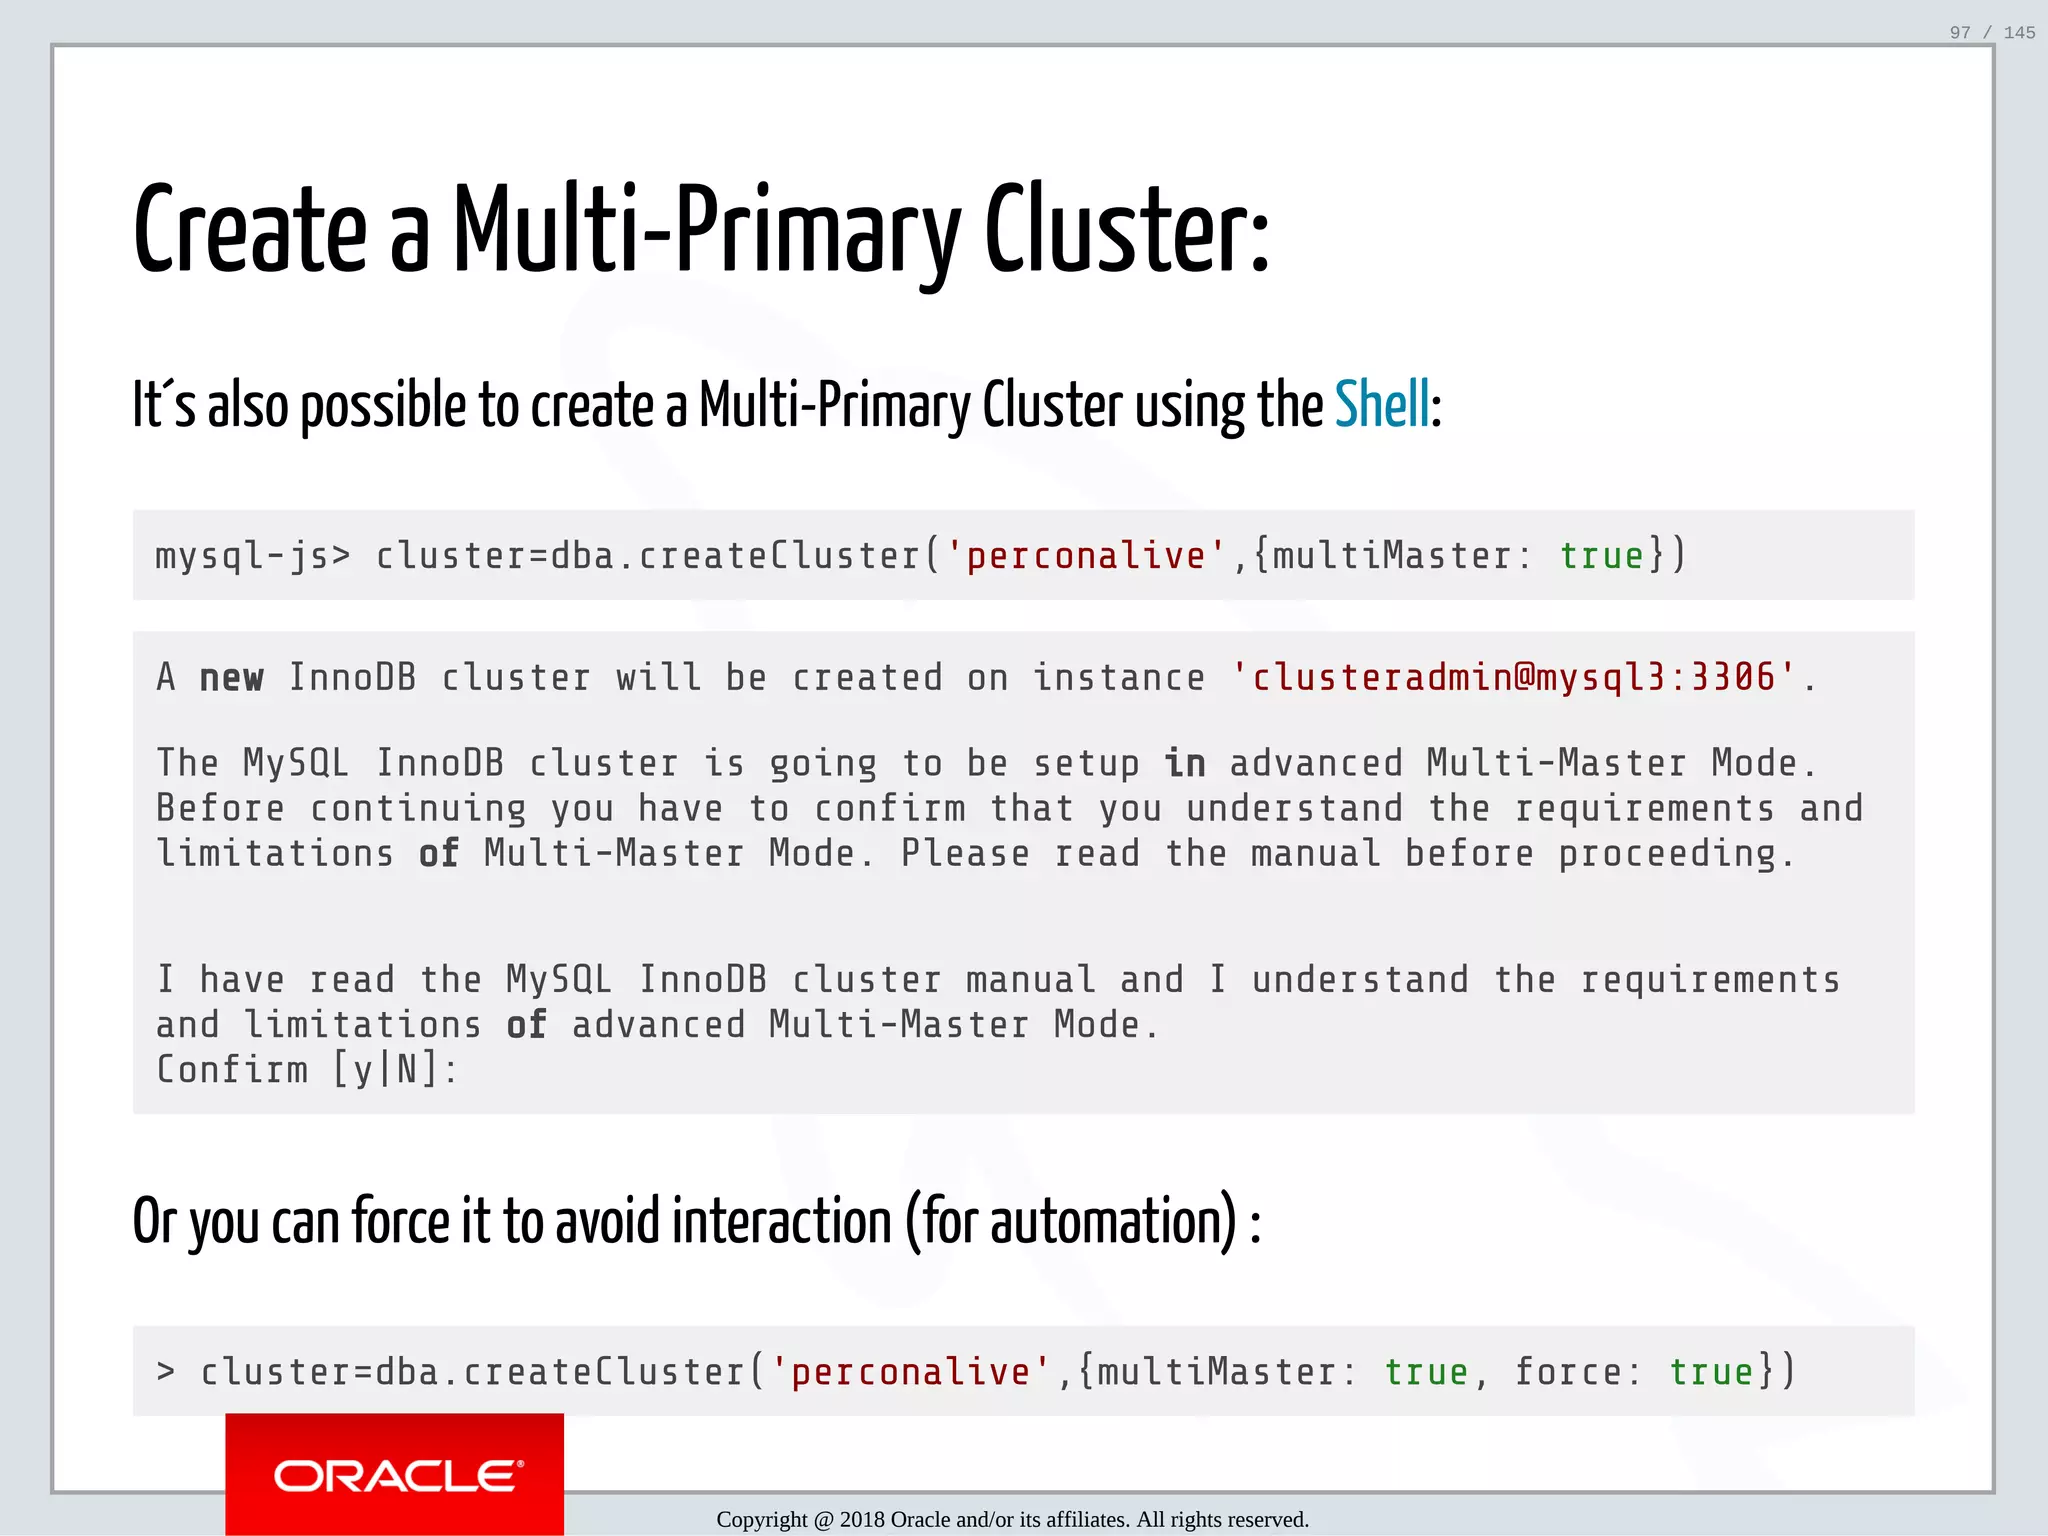
Task: Click the line 'Before continuing you have to confirm'
Action: [x=1010, y=808]
